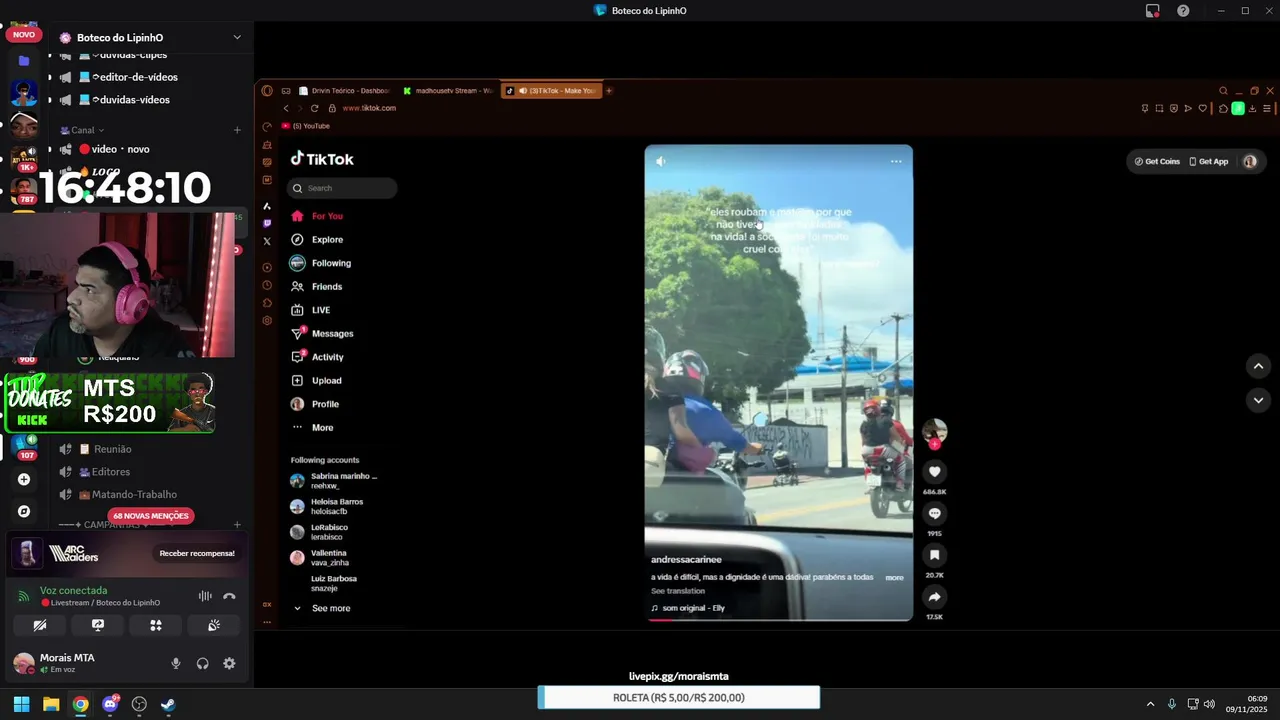
Task: Click Get App button
Action: (x=1209, y=161)
